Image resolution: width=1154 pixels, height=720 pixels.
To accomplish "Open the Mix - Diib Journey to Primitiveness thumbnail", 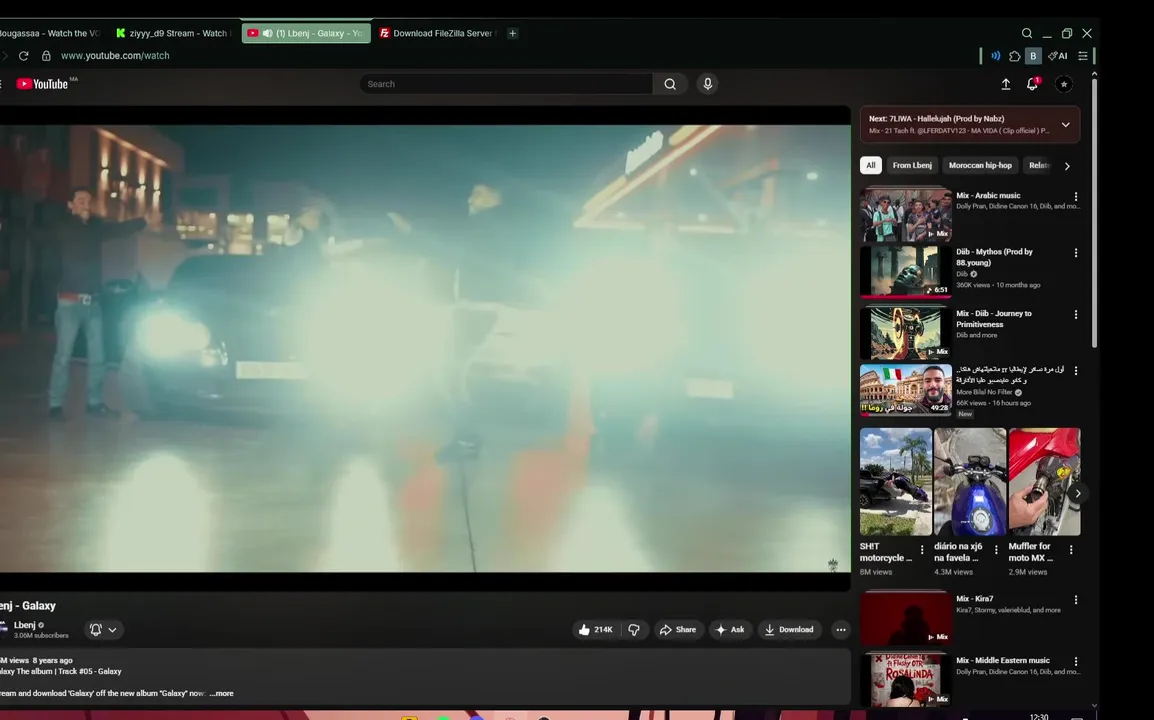I will [906, 332].
